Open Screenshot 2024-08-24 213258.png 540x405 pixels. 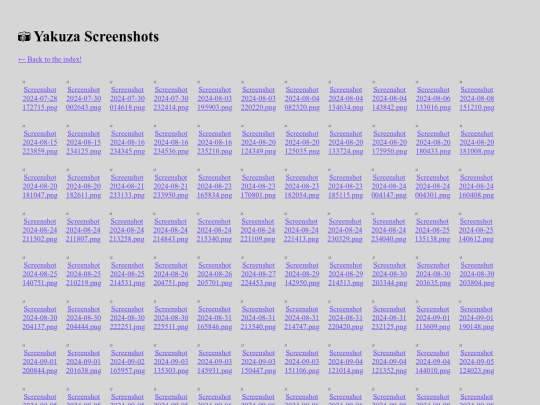pyautogui.click(x=127, y=230)
